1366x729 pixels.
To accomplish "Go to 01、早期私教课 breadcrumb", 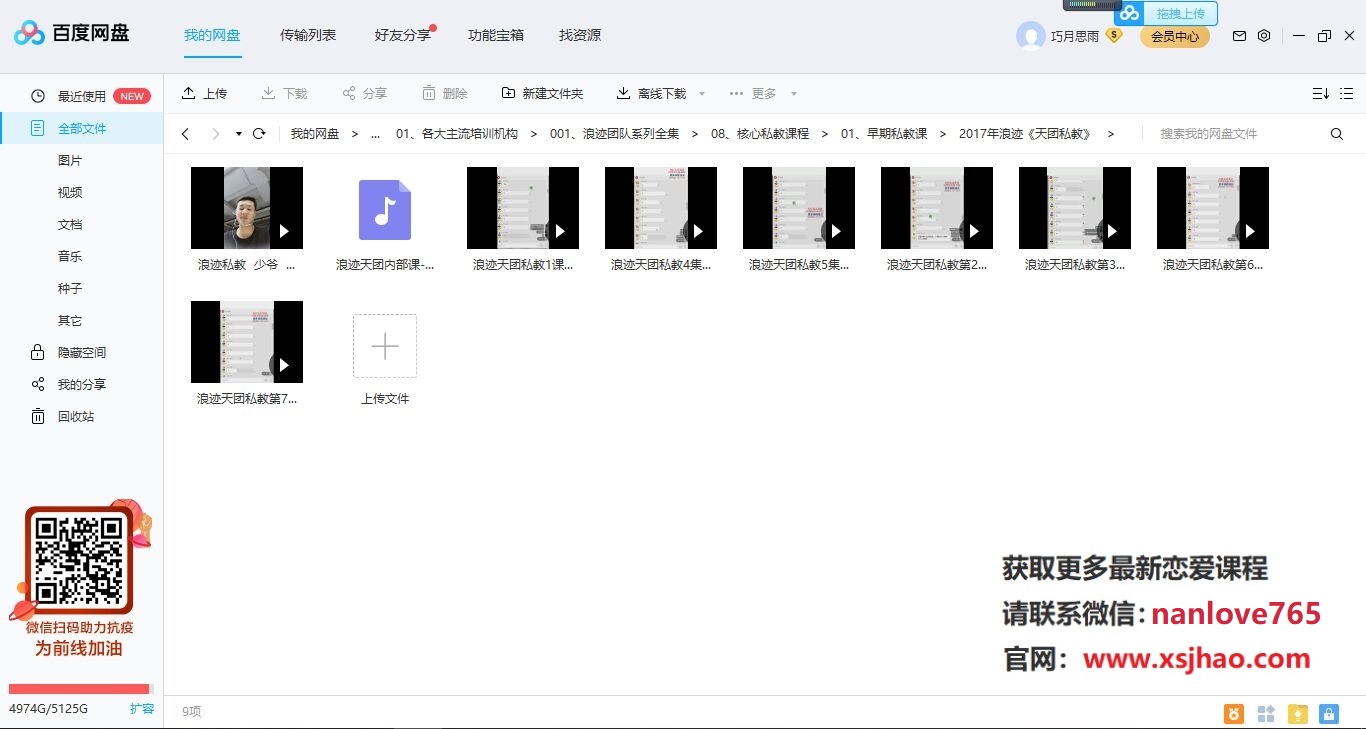I will [x=884, y=134].
